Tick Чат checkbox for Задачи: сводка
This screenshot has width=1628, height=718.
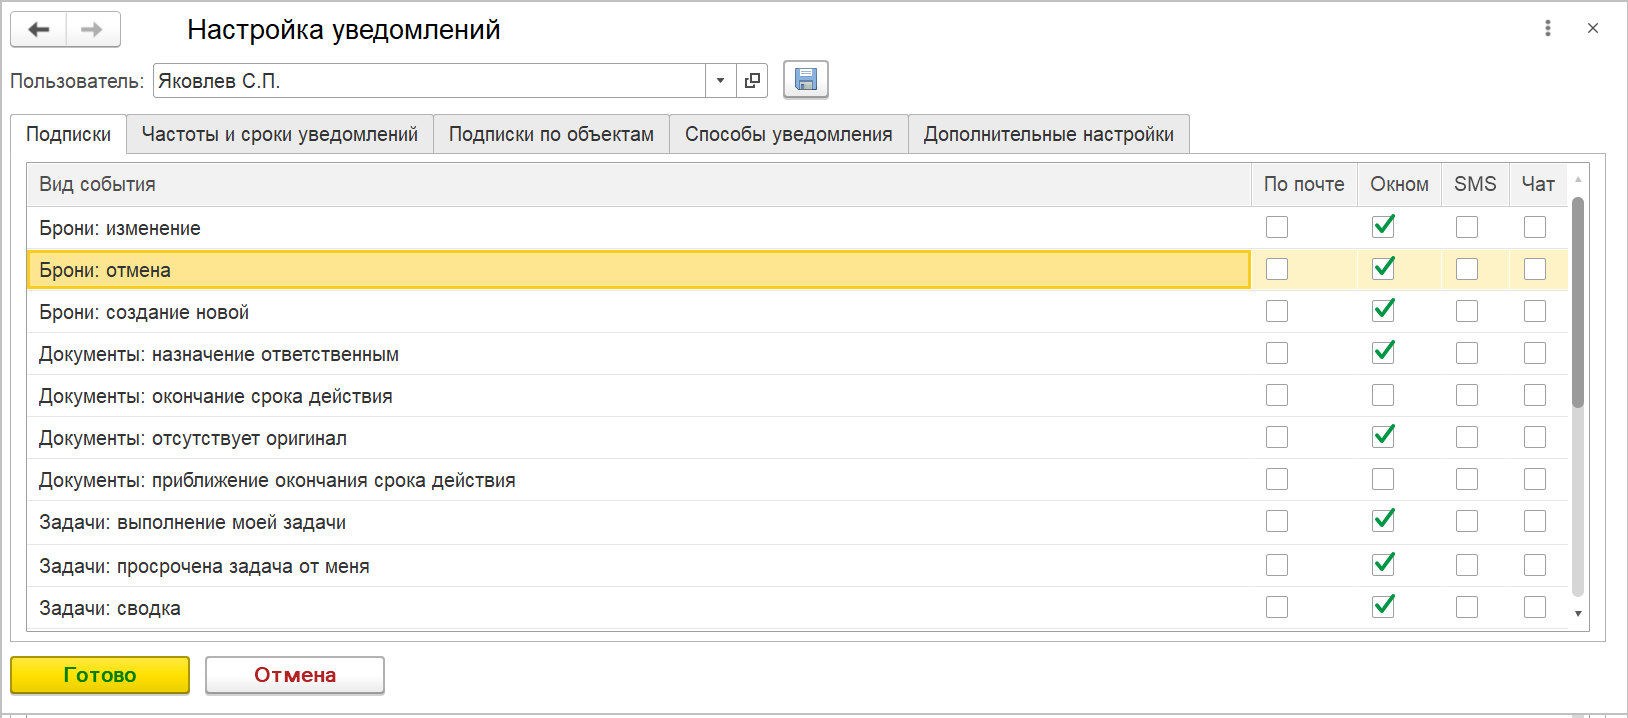coord(1535,607)
